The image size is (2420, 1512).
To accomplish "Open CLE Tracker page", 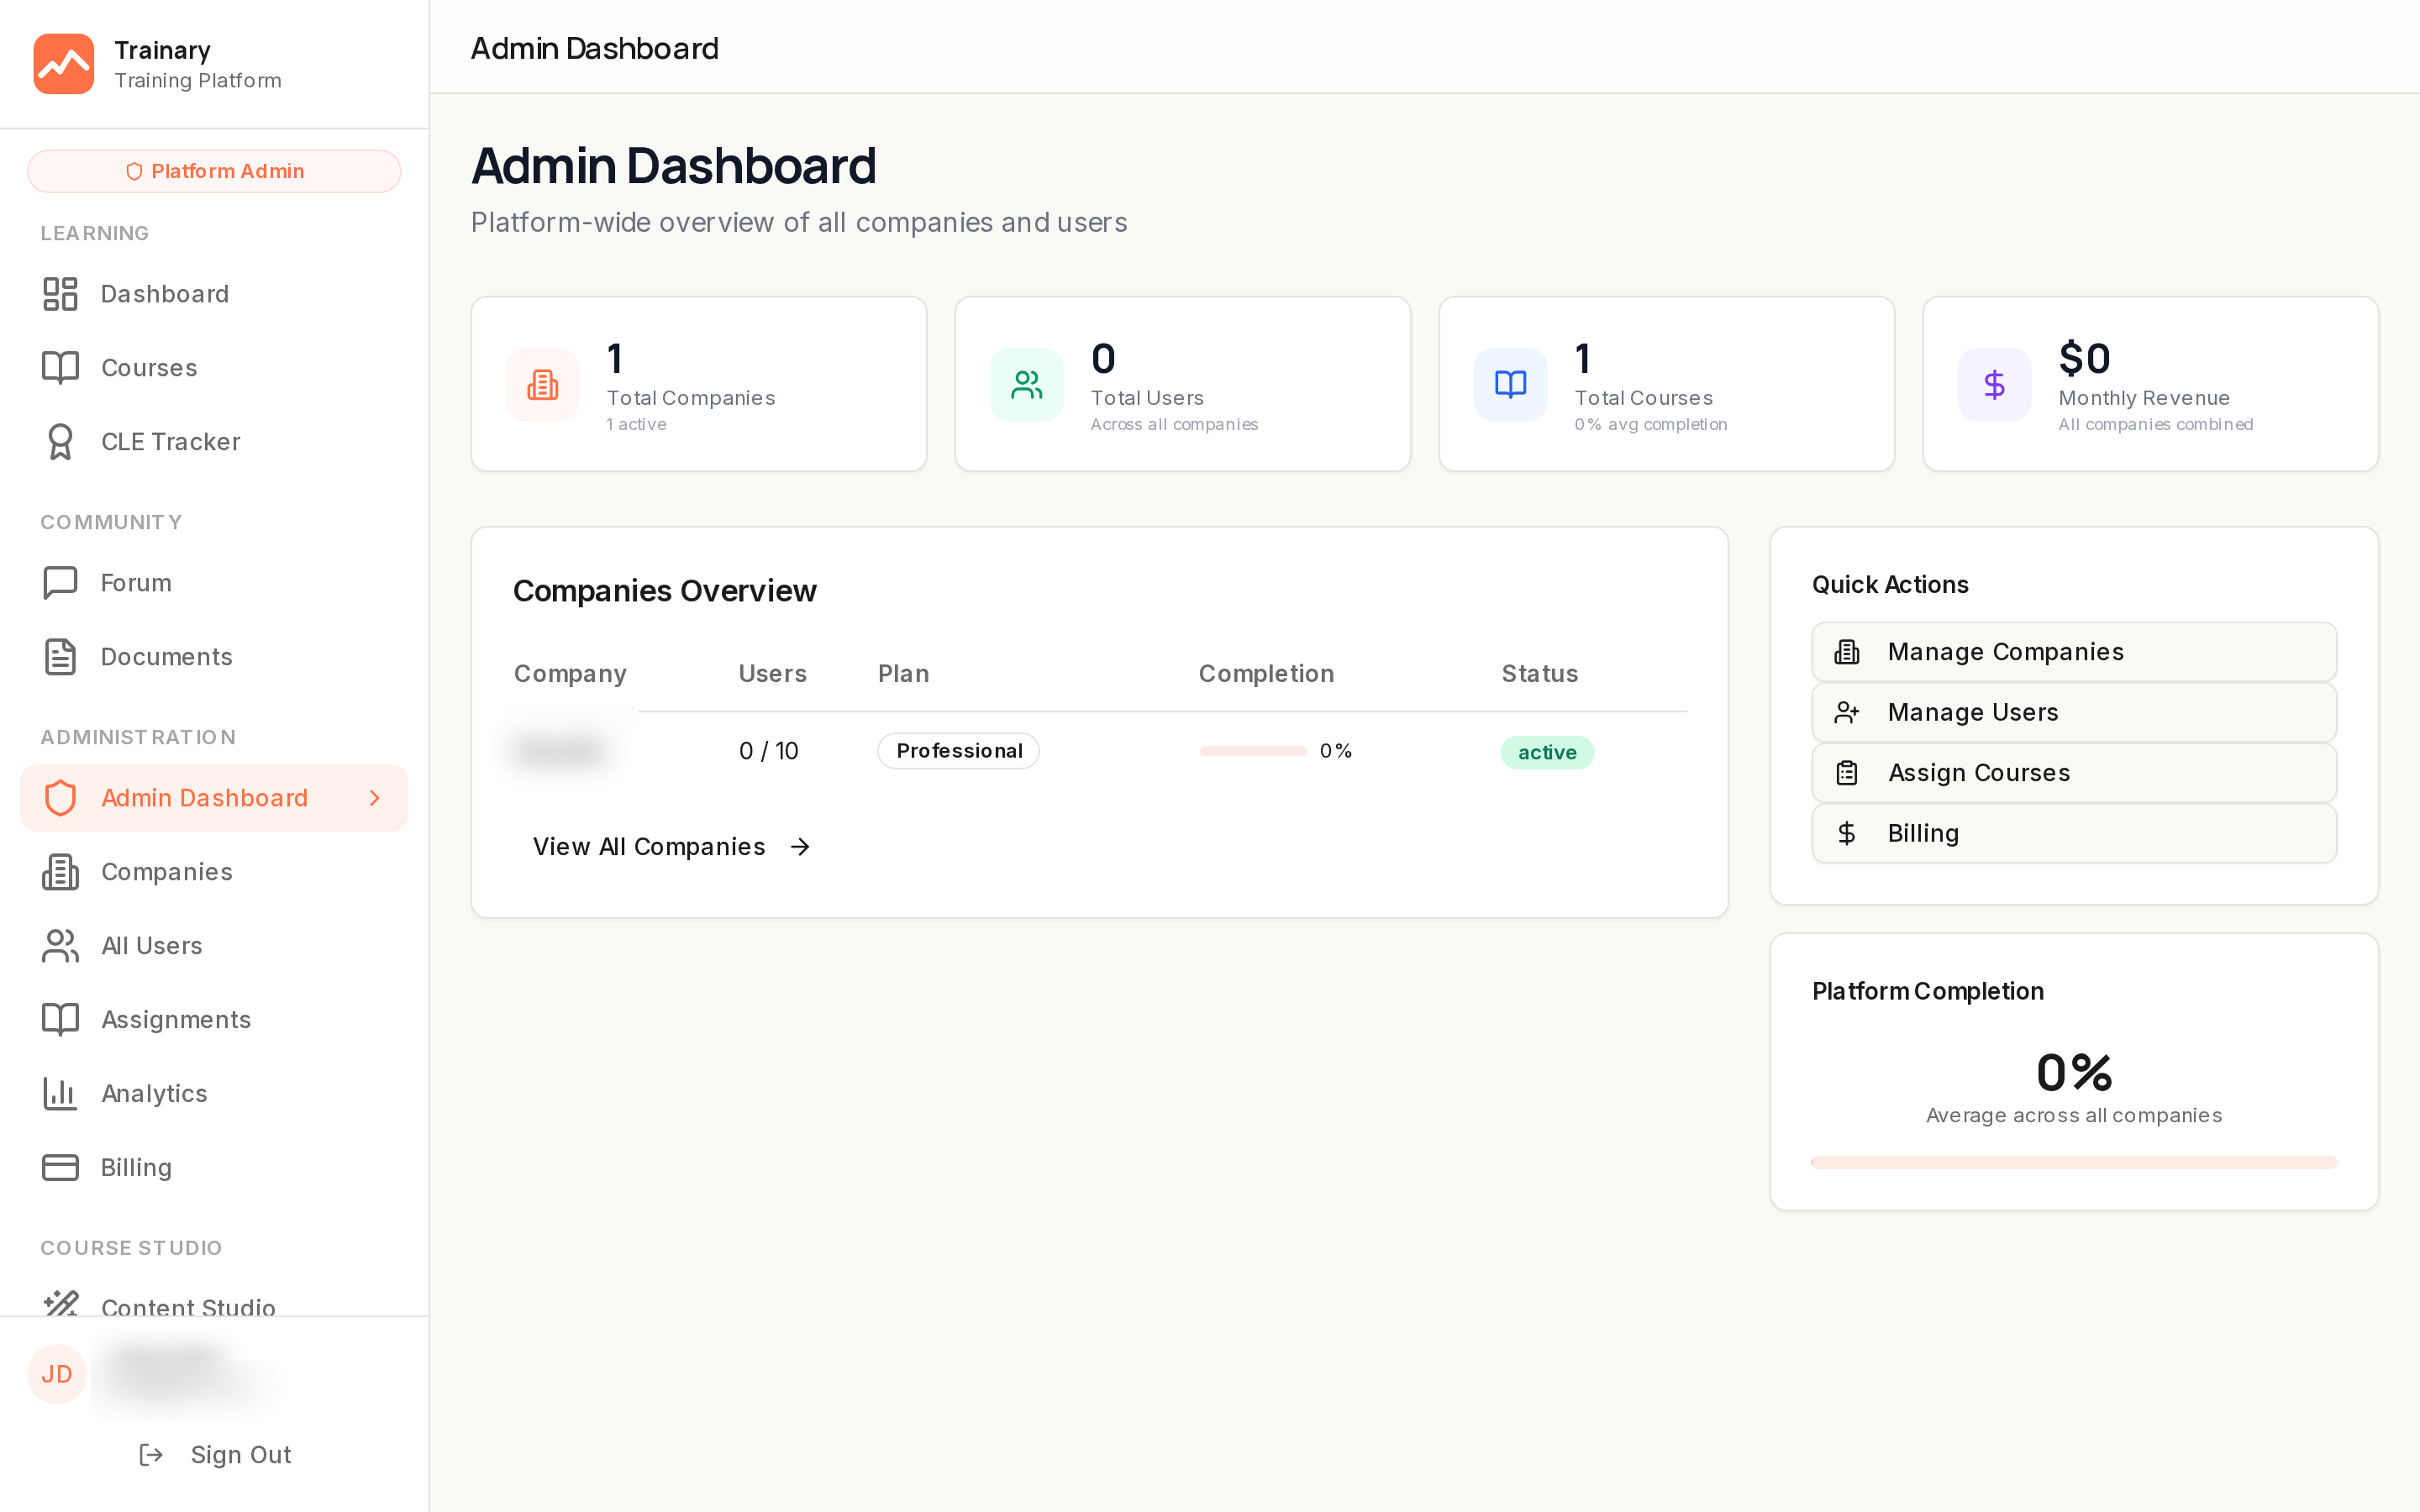I will click(214, 442).
